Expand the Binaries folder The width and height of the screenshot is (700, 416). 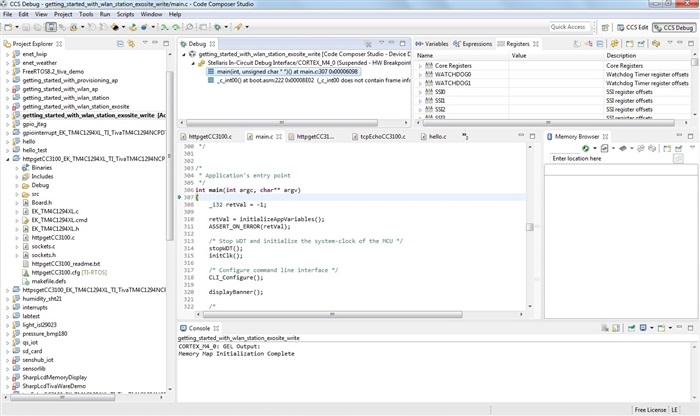pyautogui.click(x=17, y=168)
